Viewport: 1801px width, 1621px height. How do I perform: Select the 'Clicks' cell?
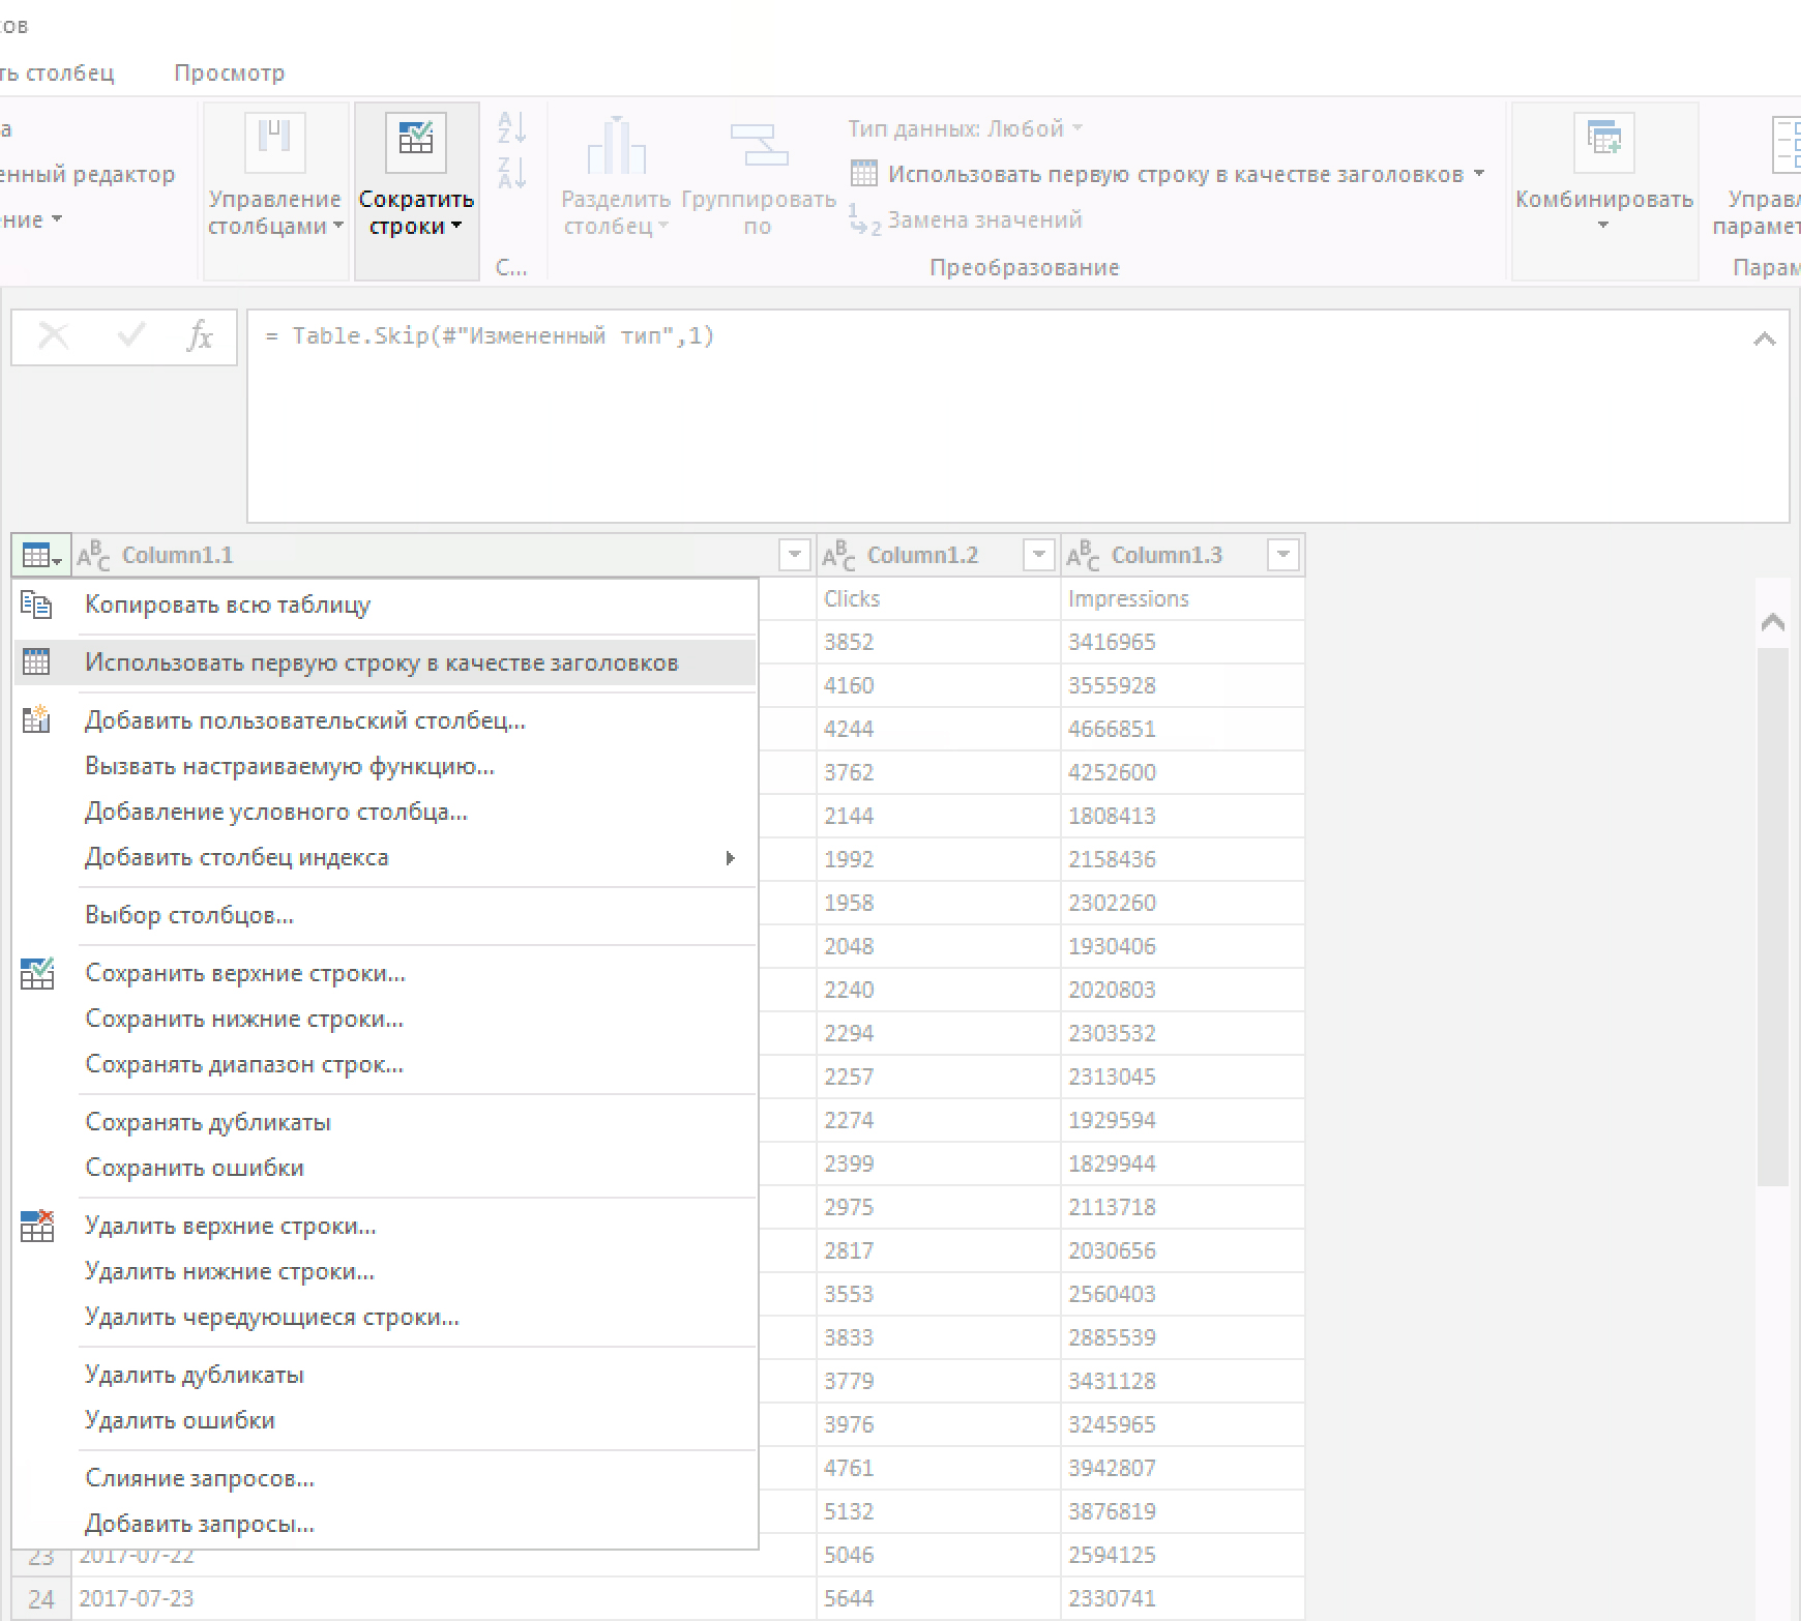[x=939, y=599]
